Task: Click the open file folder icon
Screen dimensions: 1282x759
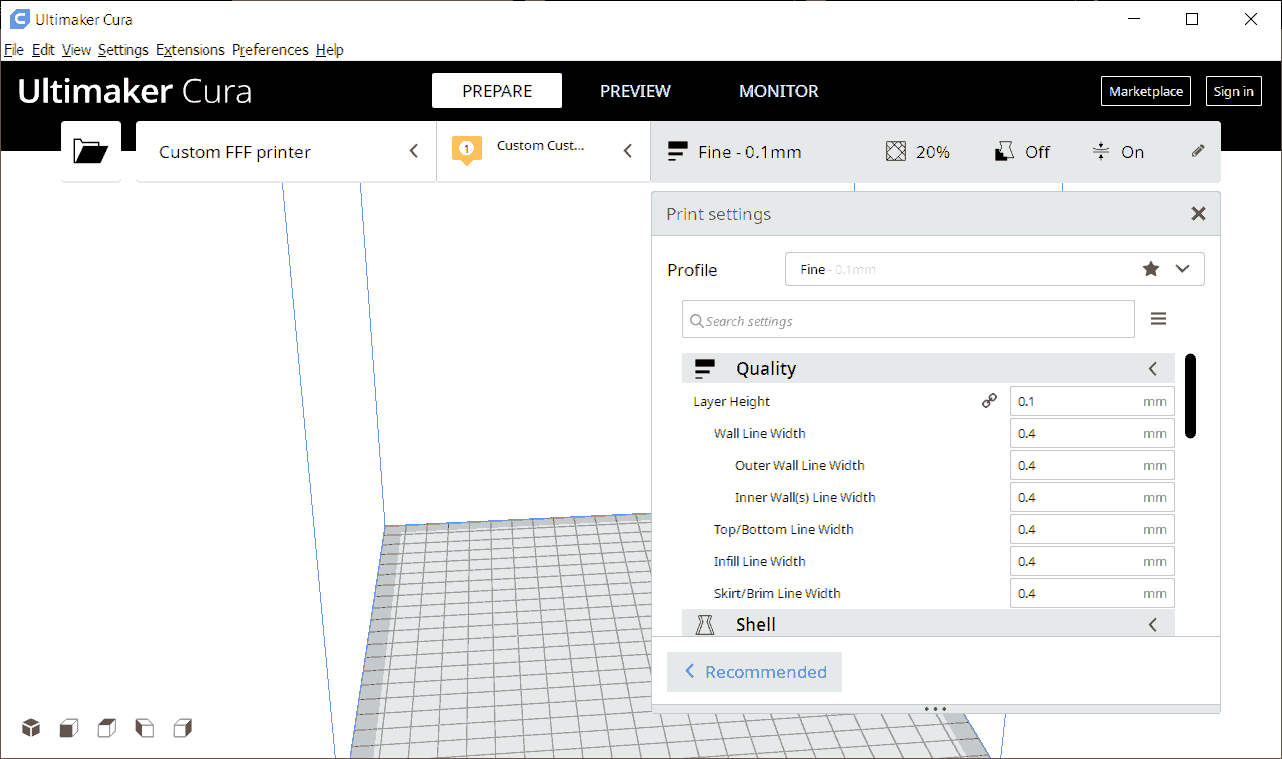Action: (x=91, y=152)
